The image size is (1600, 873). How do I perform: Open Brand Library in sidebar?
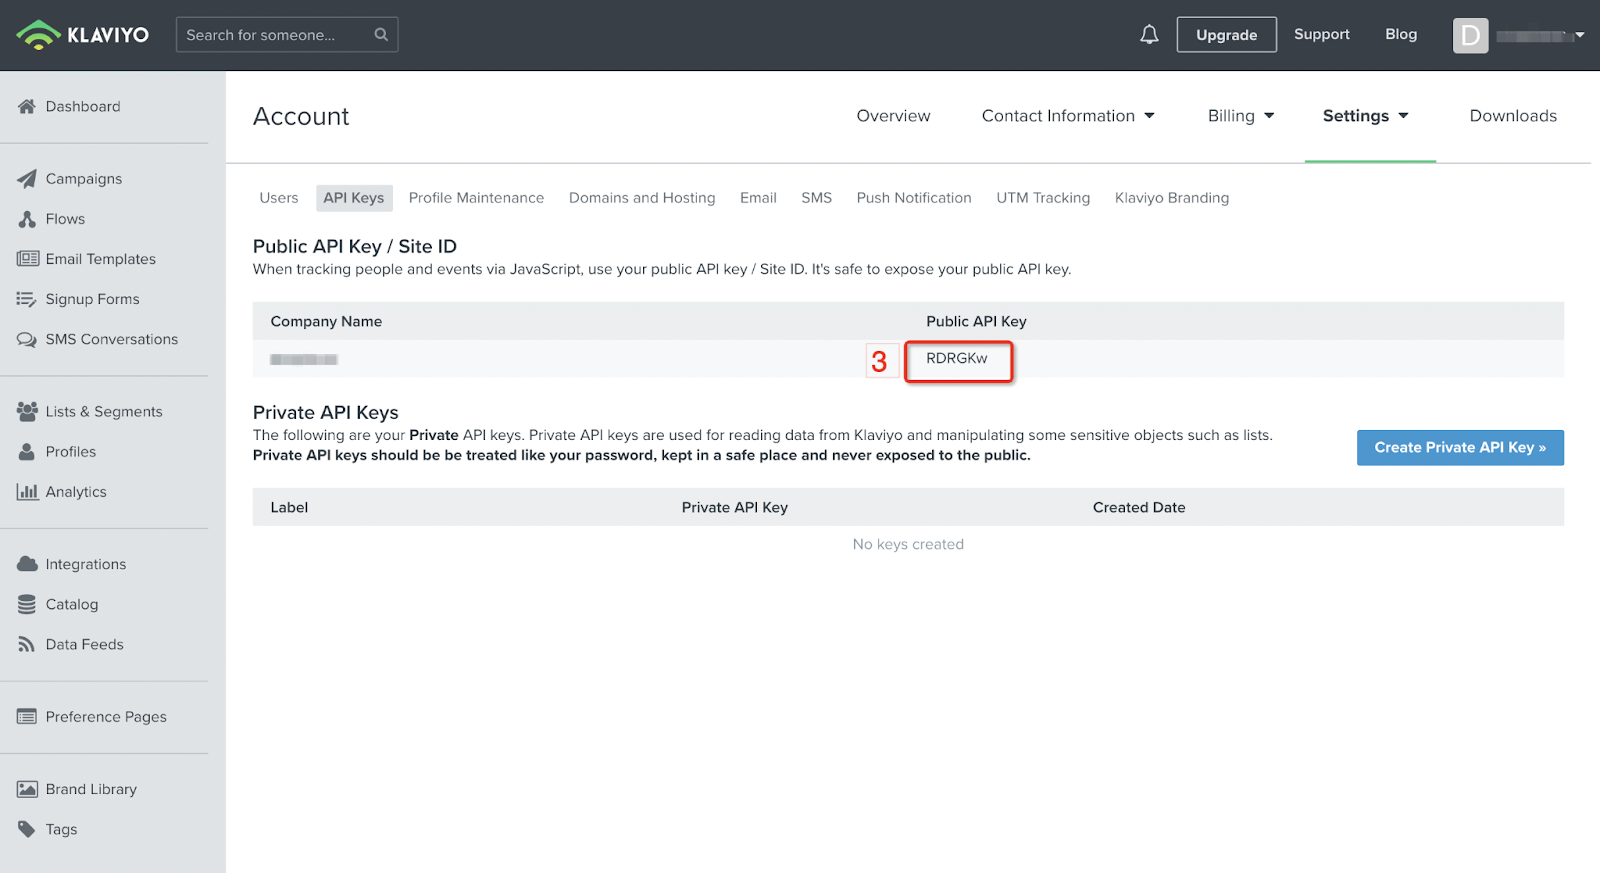click(91, 789)
